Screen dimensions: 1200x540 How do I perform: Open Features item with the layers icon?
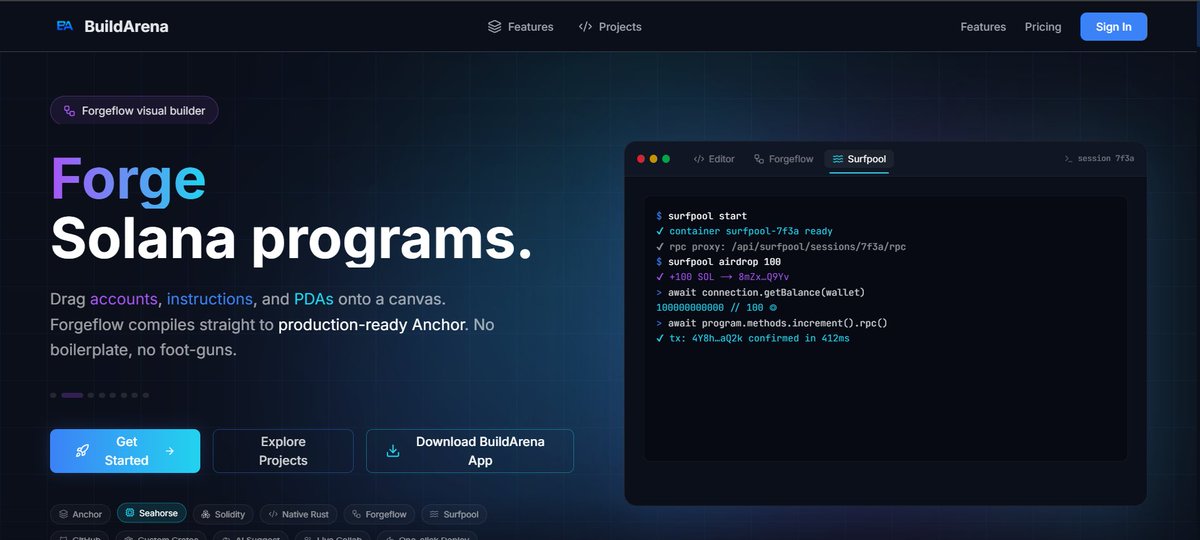point(521,27)
